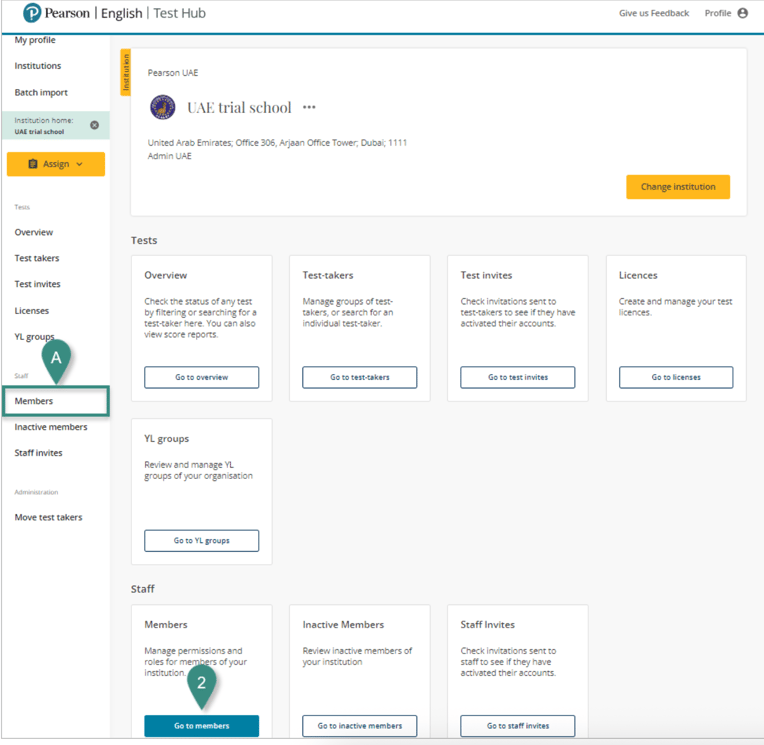
Task: Open Batch import in the sidebar
Action: click(x=41, y=92)
